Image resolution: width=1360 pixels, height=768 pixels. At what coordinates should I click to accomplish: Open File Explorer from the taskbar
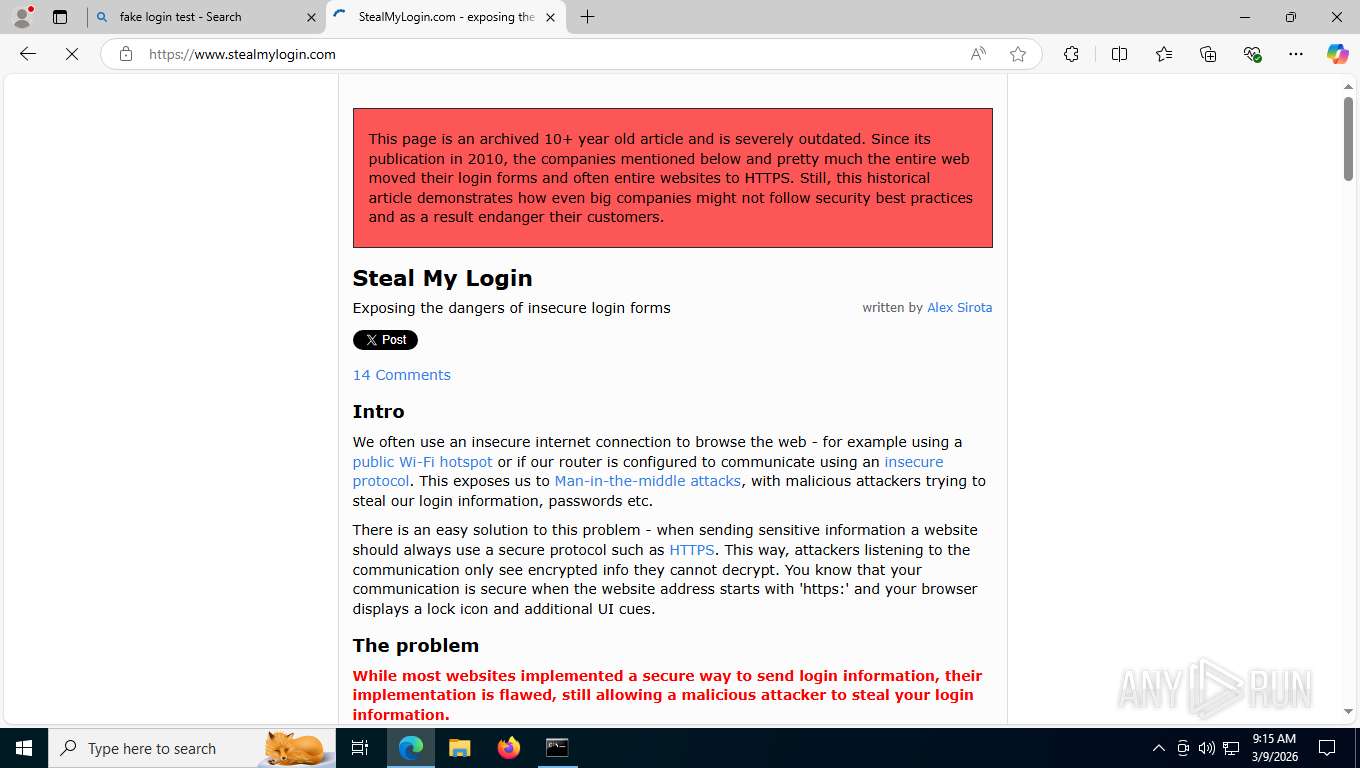coord(459,748)
